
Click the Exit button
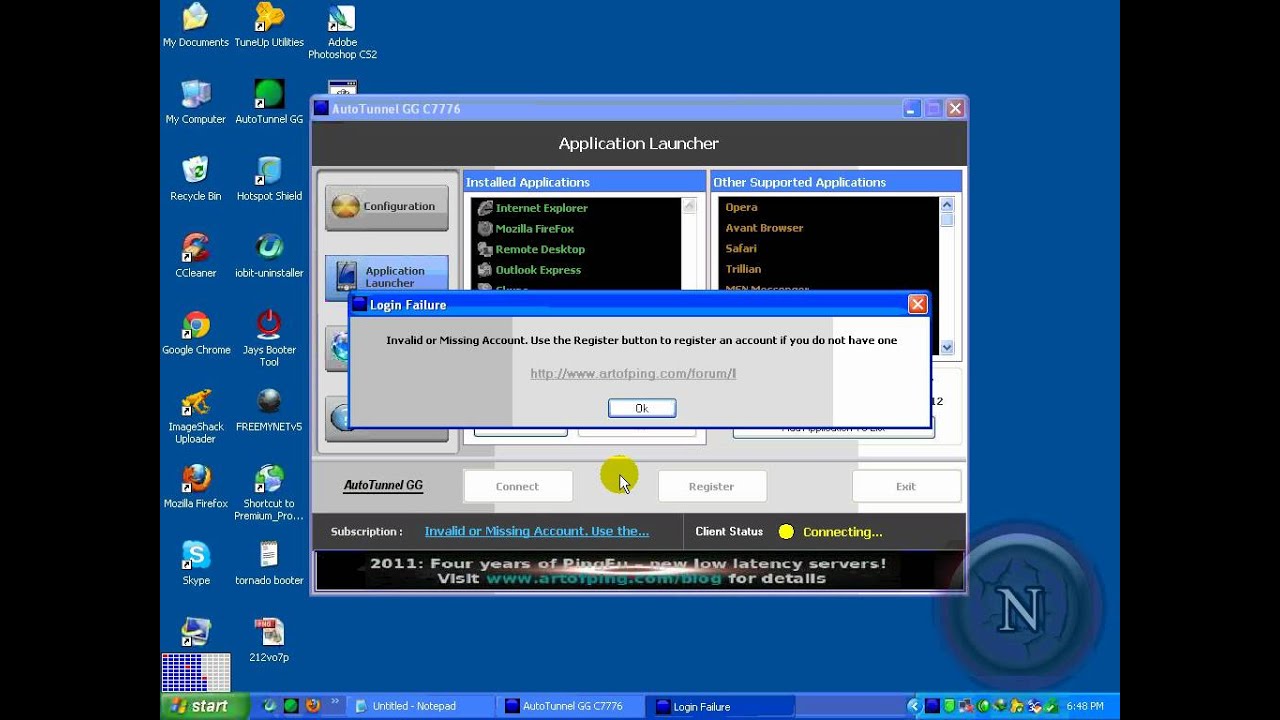(x=906, y=486)
